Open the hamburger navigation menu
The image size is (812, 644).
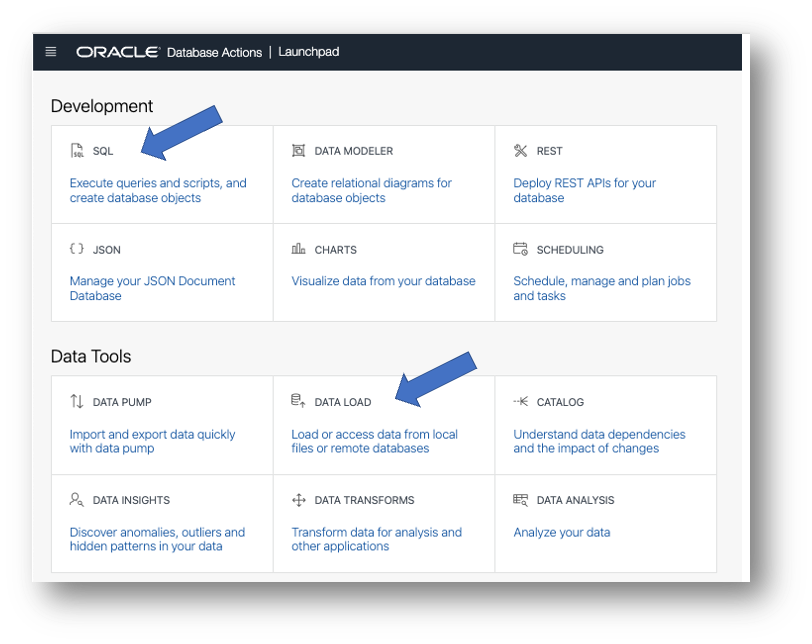tap(50, 51)
